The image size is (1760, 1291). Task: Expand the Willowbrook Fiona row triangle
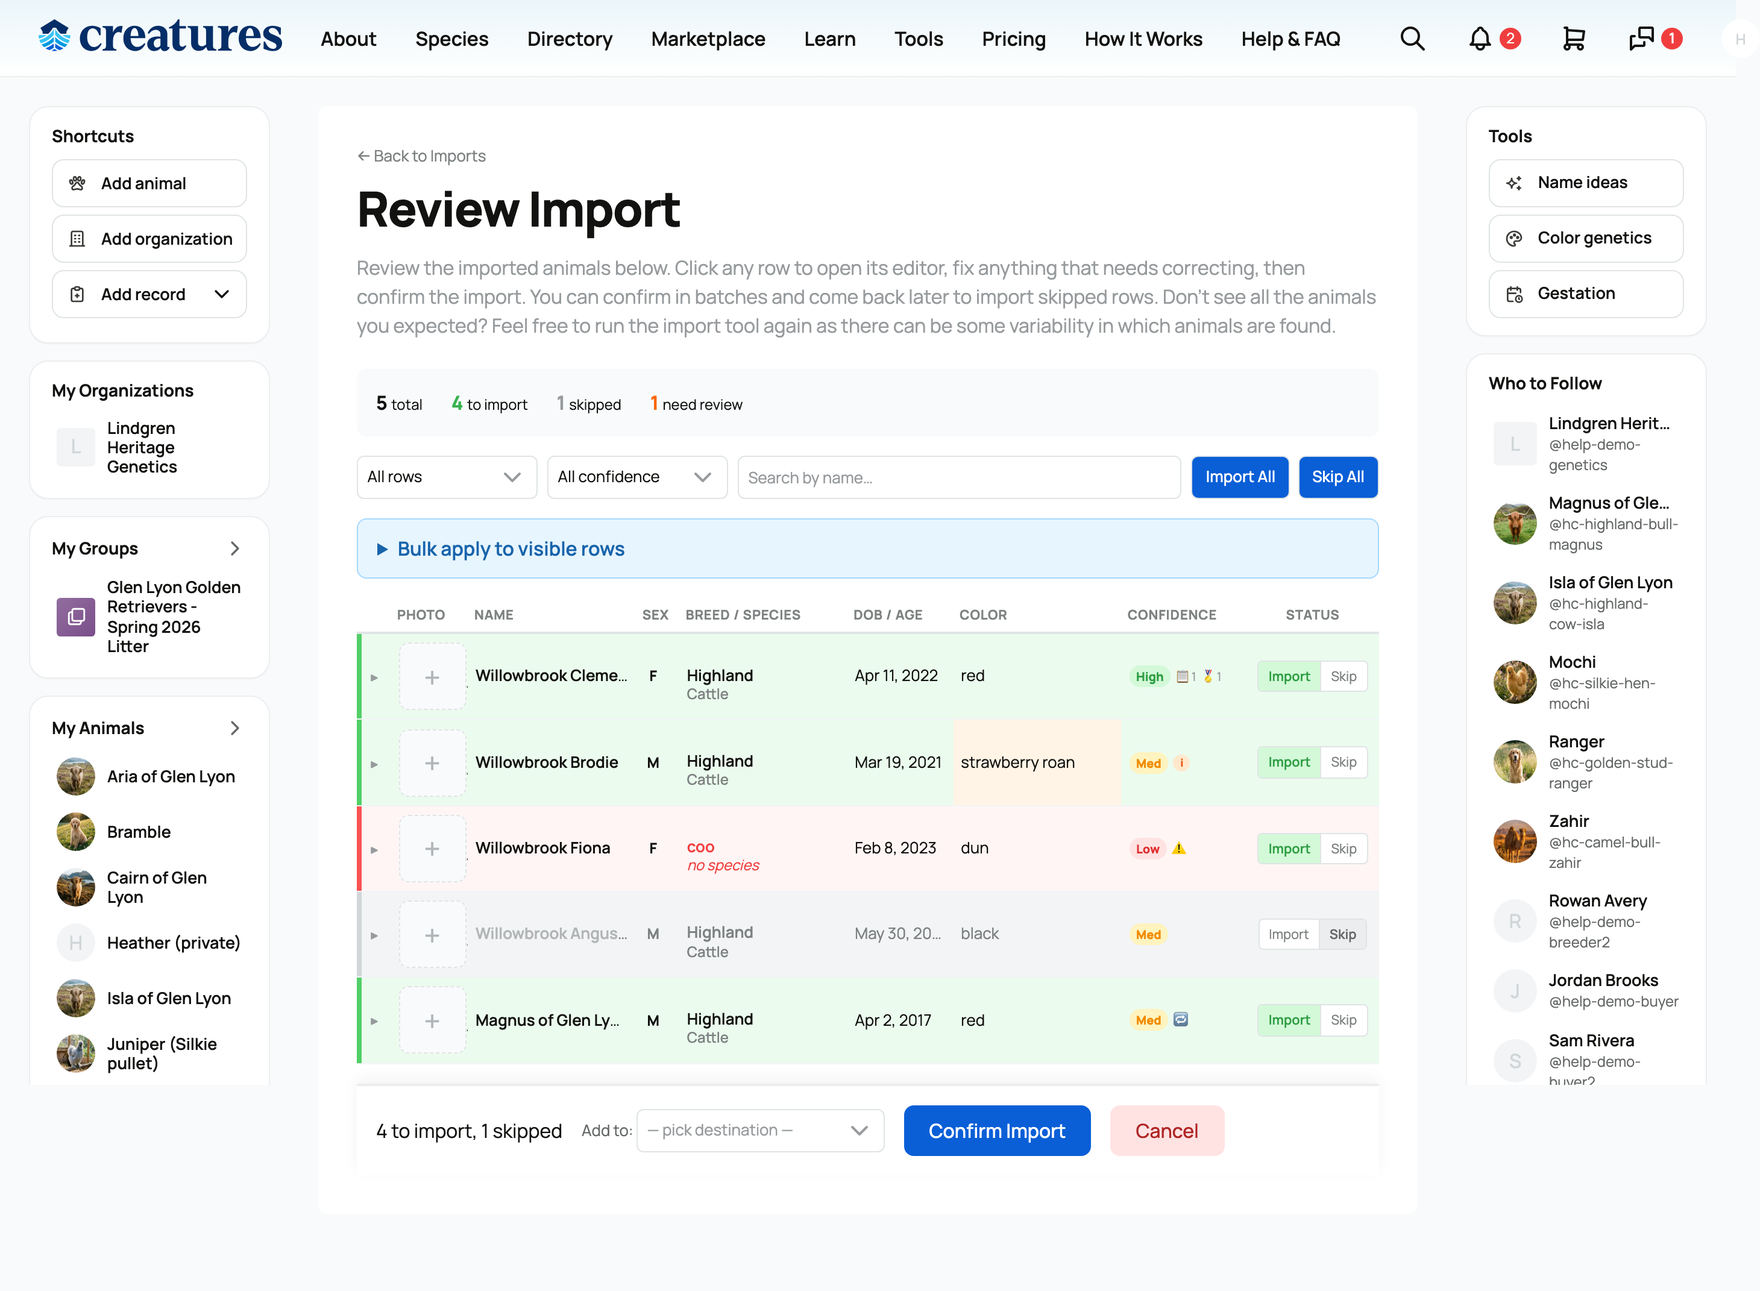[374, 850]
